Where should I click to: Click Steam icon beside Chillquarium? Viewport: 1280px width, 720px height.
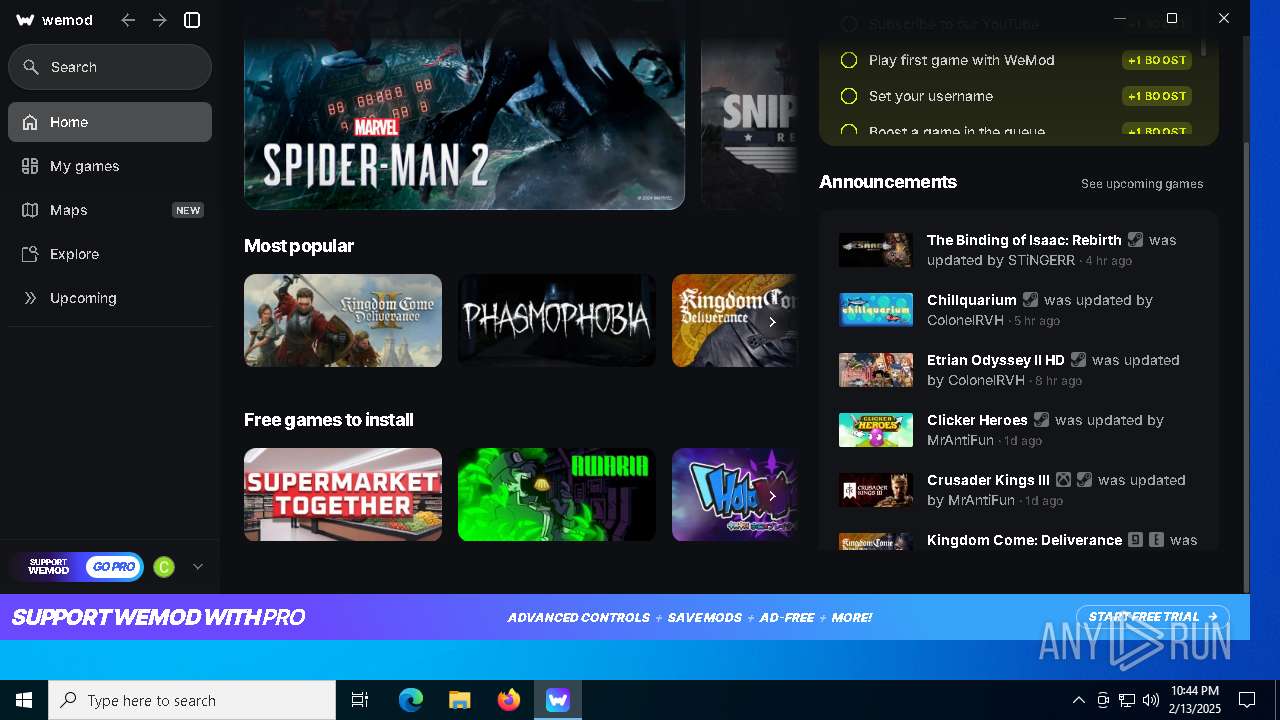1030,300
